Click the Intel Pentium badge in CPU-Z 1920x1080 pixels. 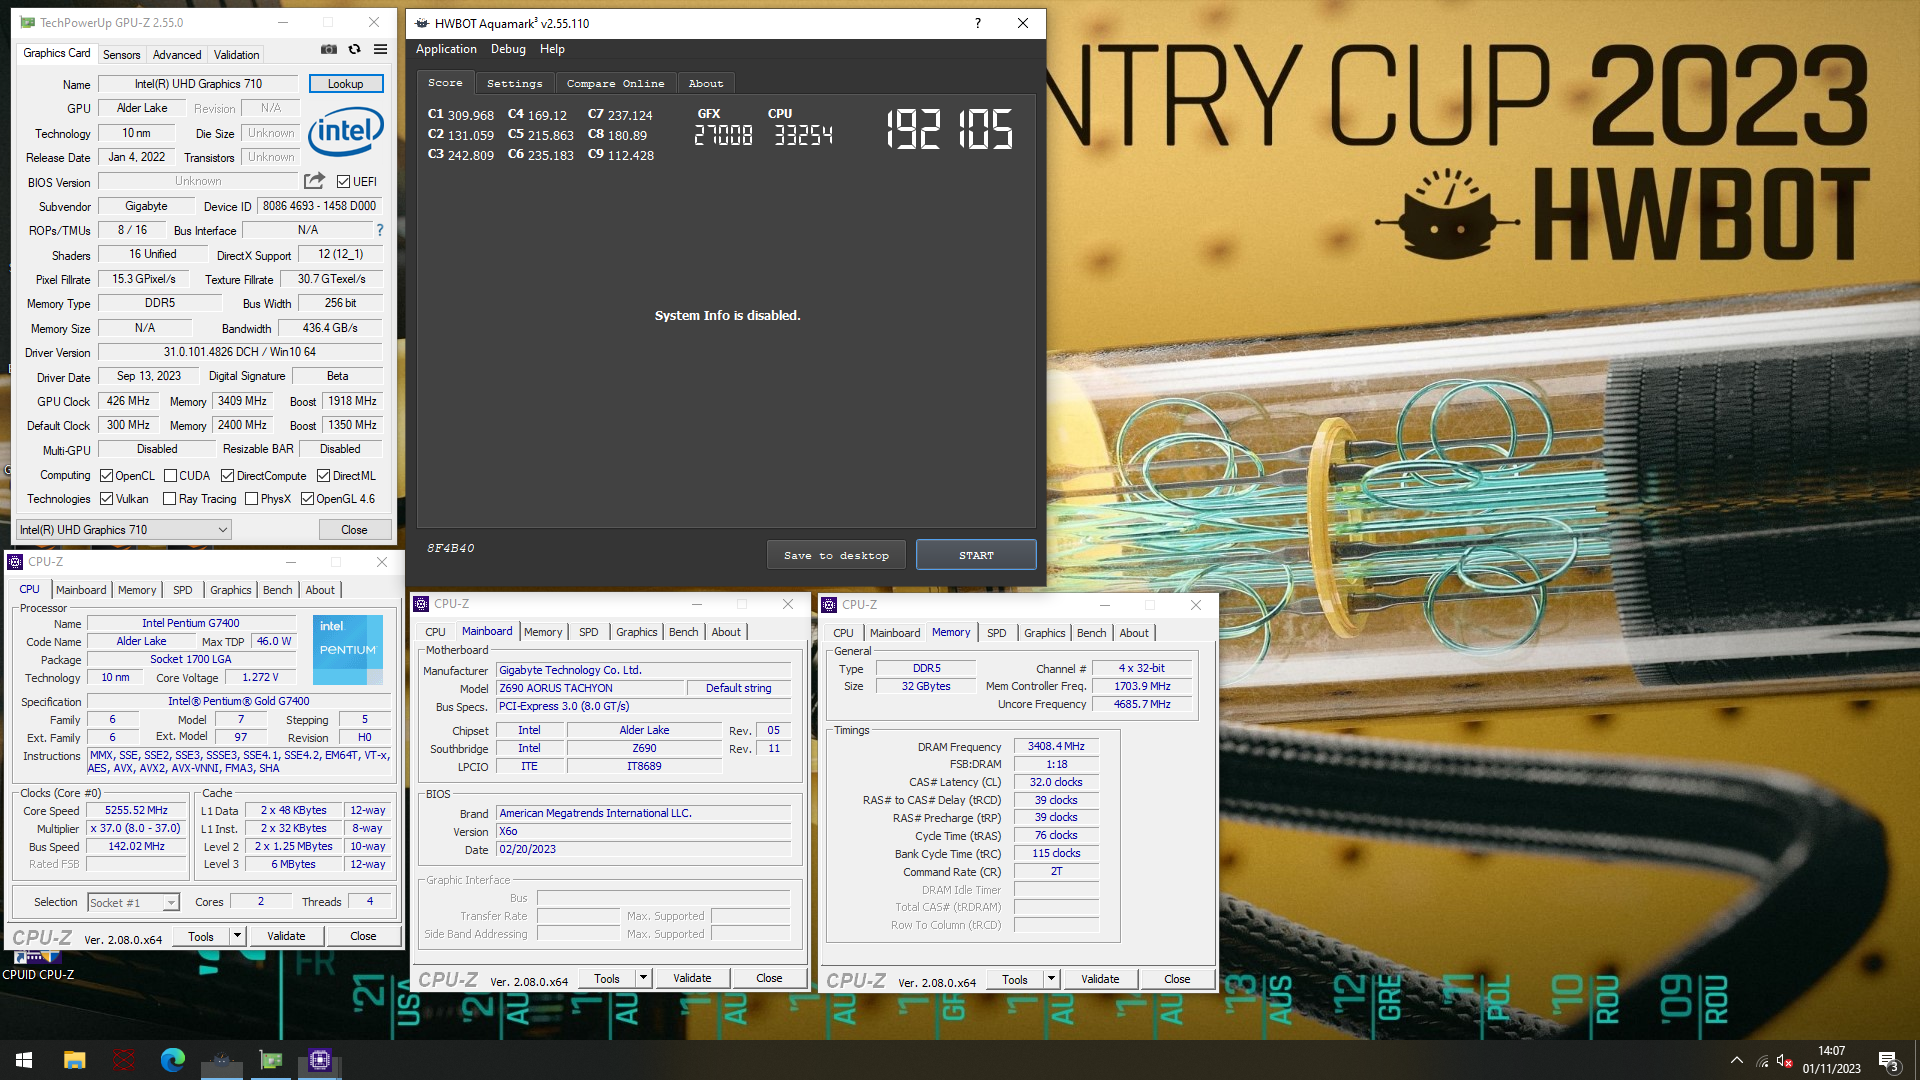tap(348, 649)
